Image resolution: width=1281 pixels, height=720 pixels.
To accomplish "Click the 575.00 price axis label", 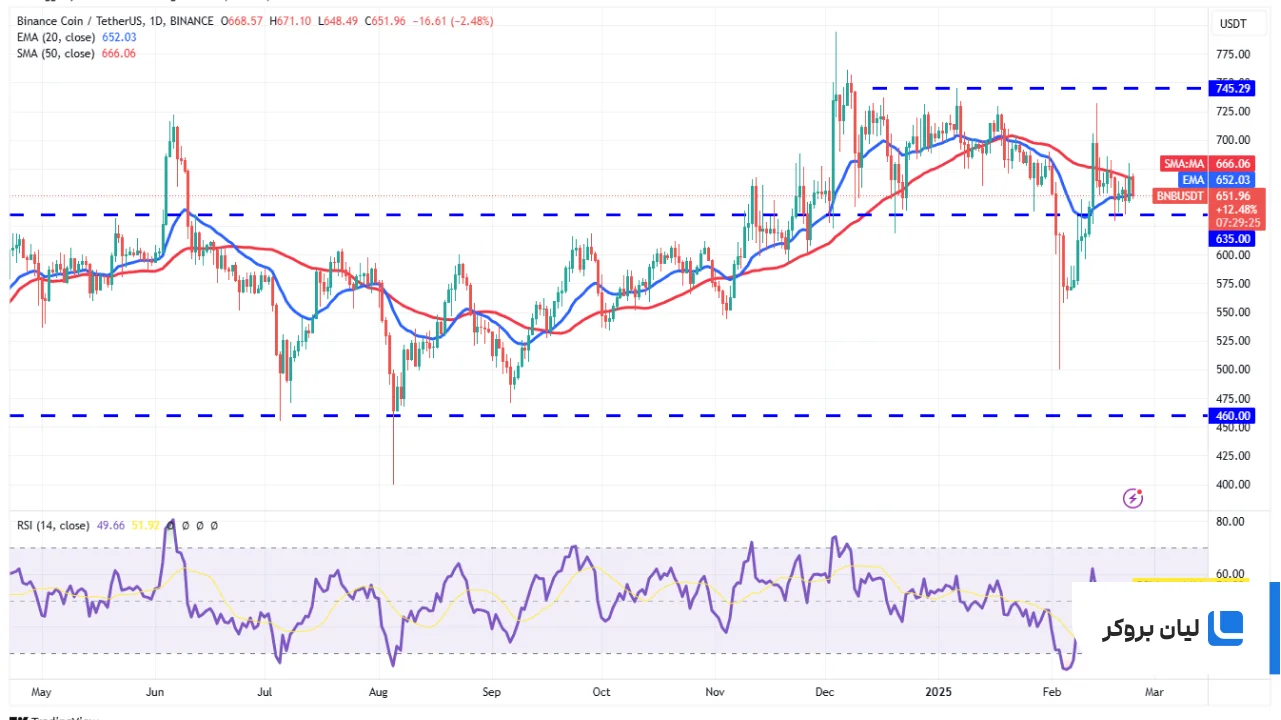I will pyautogui.click(x=1232, y=283).
